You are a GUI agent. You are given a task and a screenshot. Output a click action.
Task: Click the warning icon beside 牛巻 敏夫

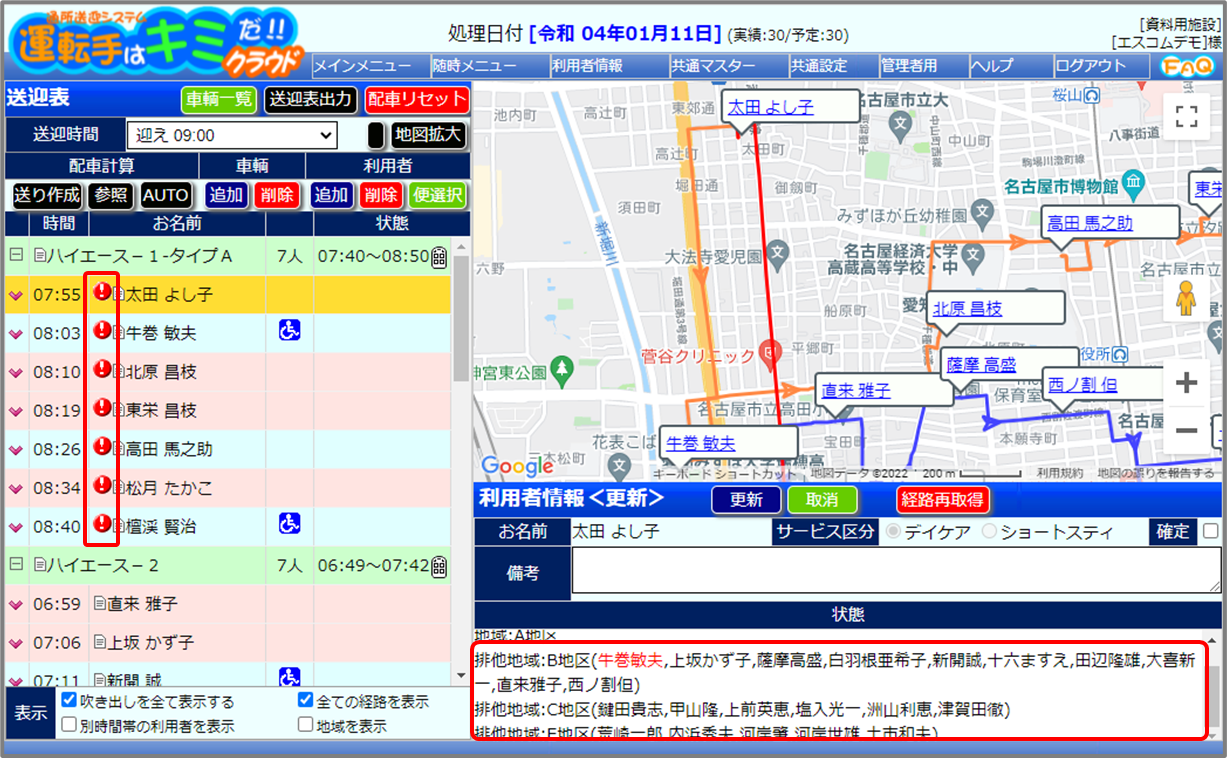pos(102,331)
